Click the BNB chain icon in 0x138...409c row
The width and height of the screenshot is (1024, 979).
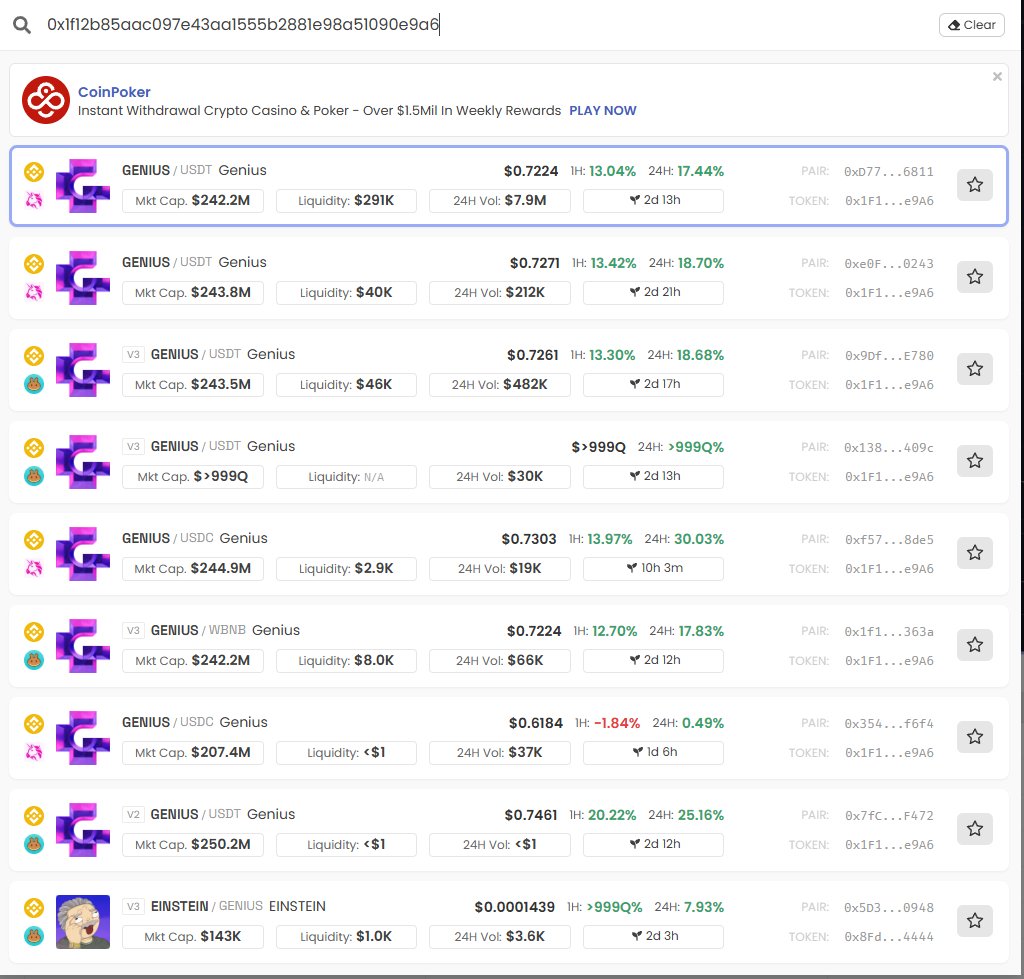(x=34, y=448)
